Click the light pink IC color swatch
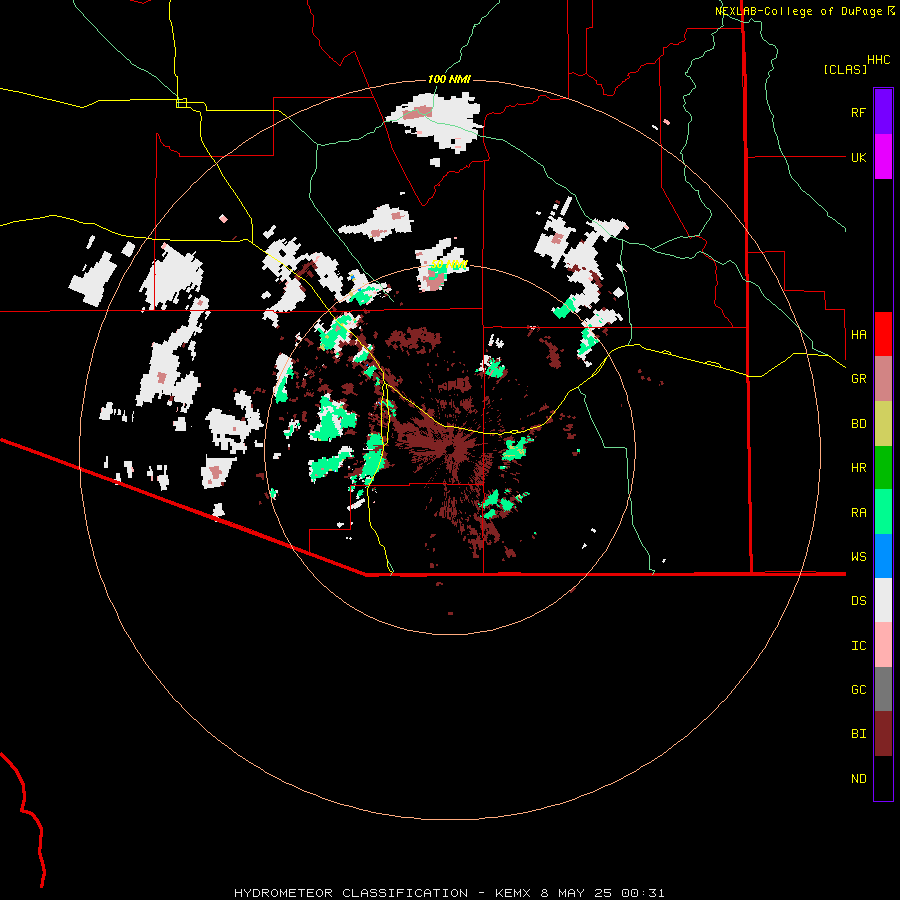Image resolution: width=900 pixels, height=900 pixels. pos(883,645)
